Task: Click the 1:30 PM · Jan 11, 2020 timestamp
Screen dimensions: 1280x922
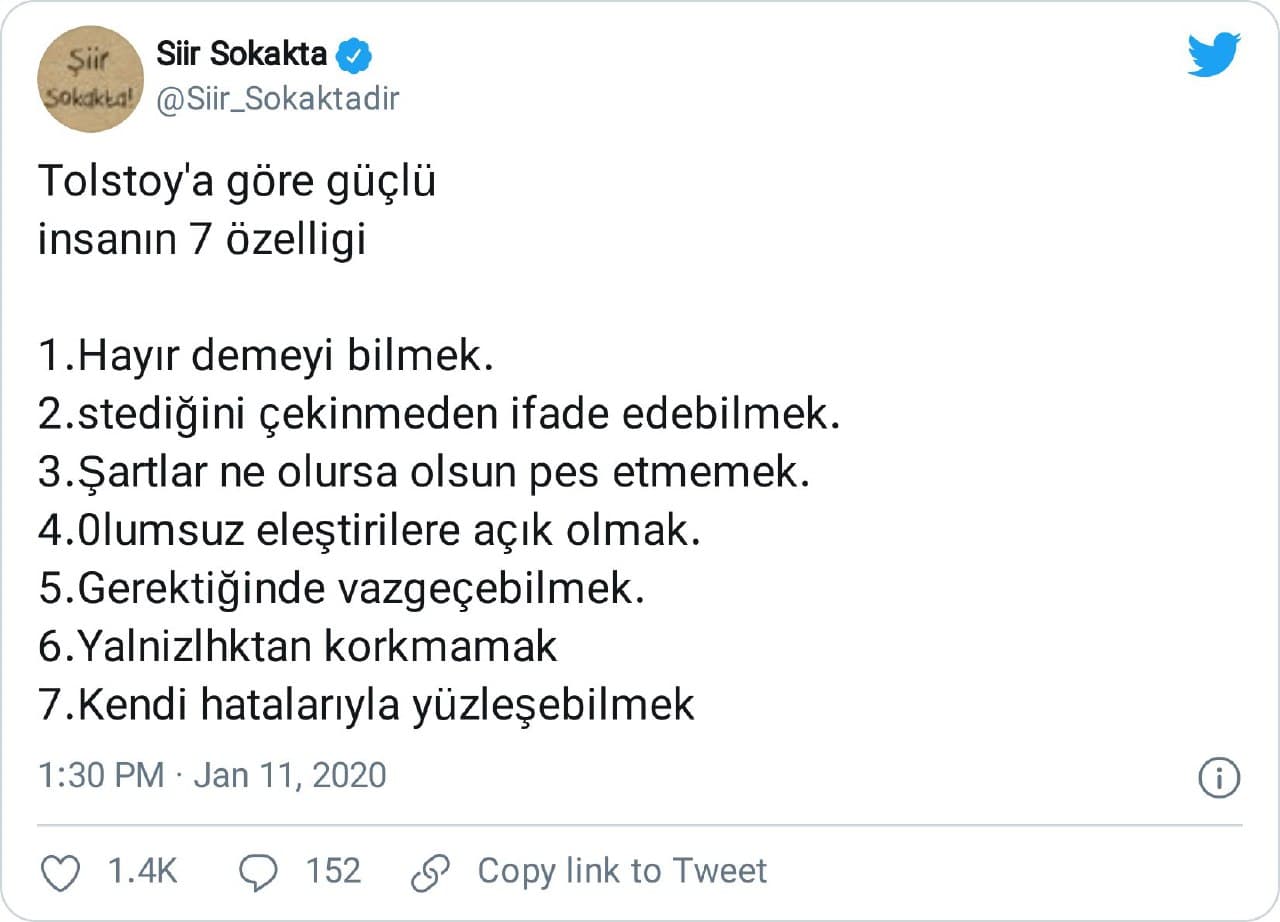Action: tap(212, 776)
